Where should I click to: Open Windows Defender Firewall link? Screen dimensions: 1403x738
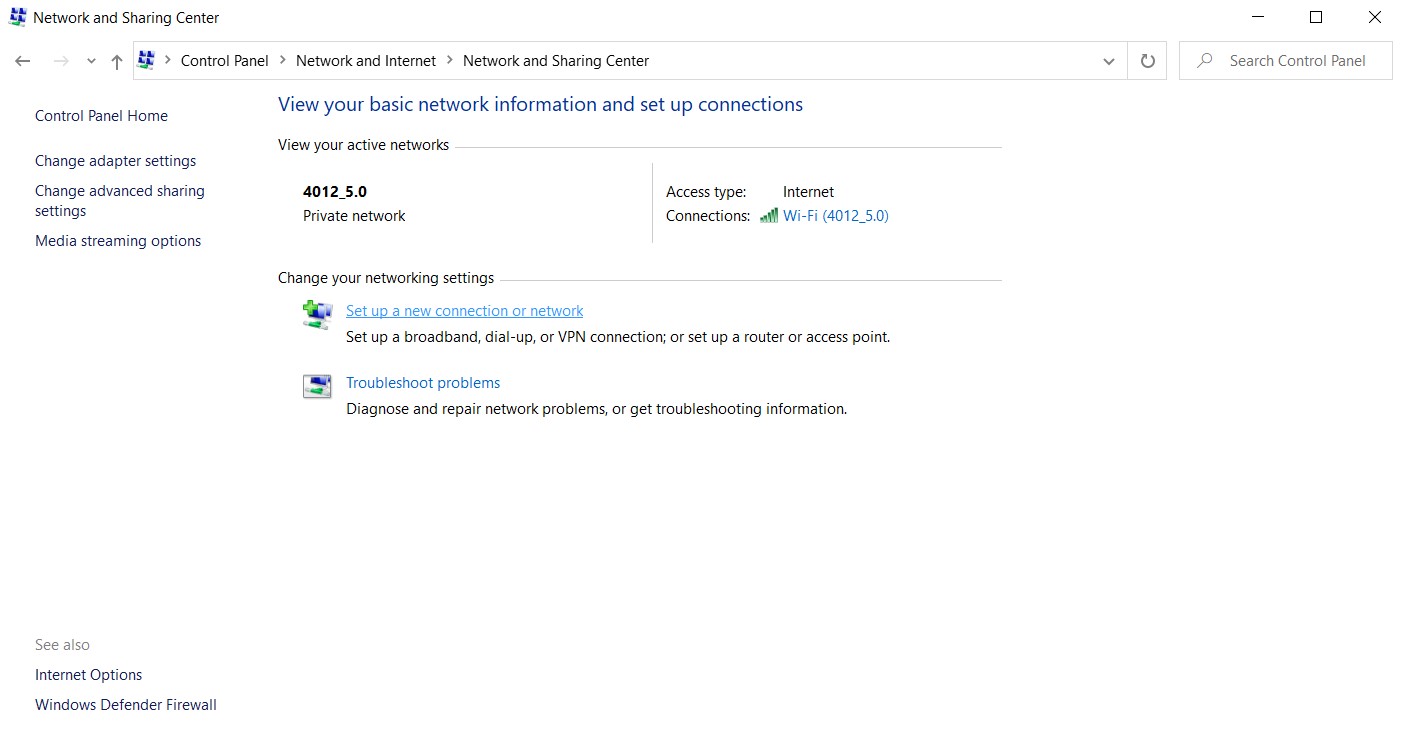[x=125, y=705]
